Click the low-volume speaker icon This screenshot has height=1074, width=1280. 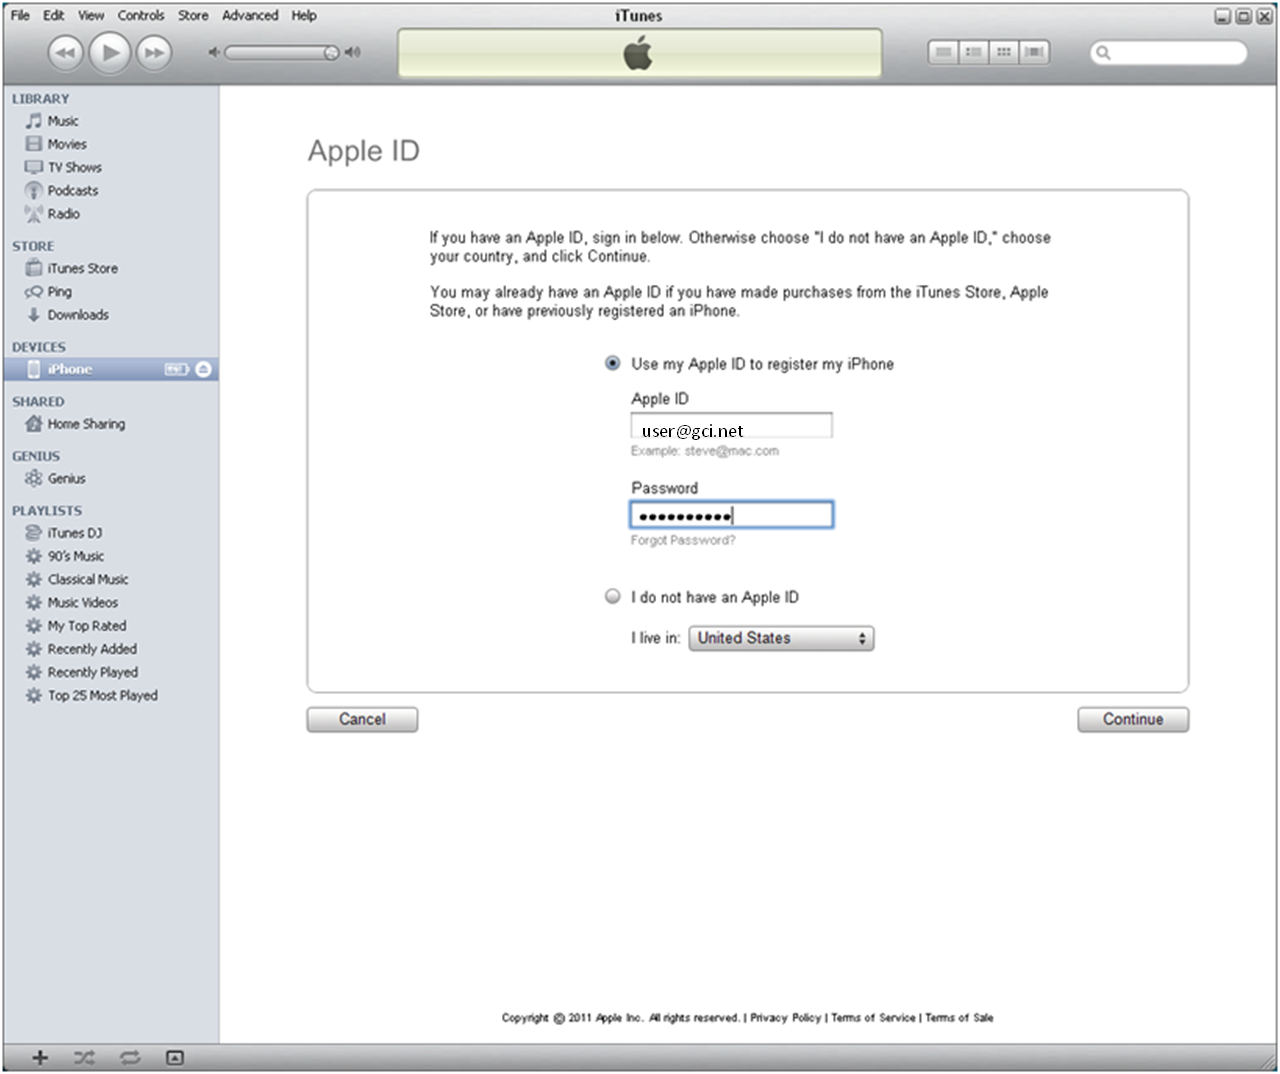click(x=213, y=52)
